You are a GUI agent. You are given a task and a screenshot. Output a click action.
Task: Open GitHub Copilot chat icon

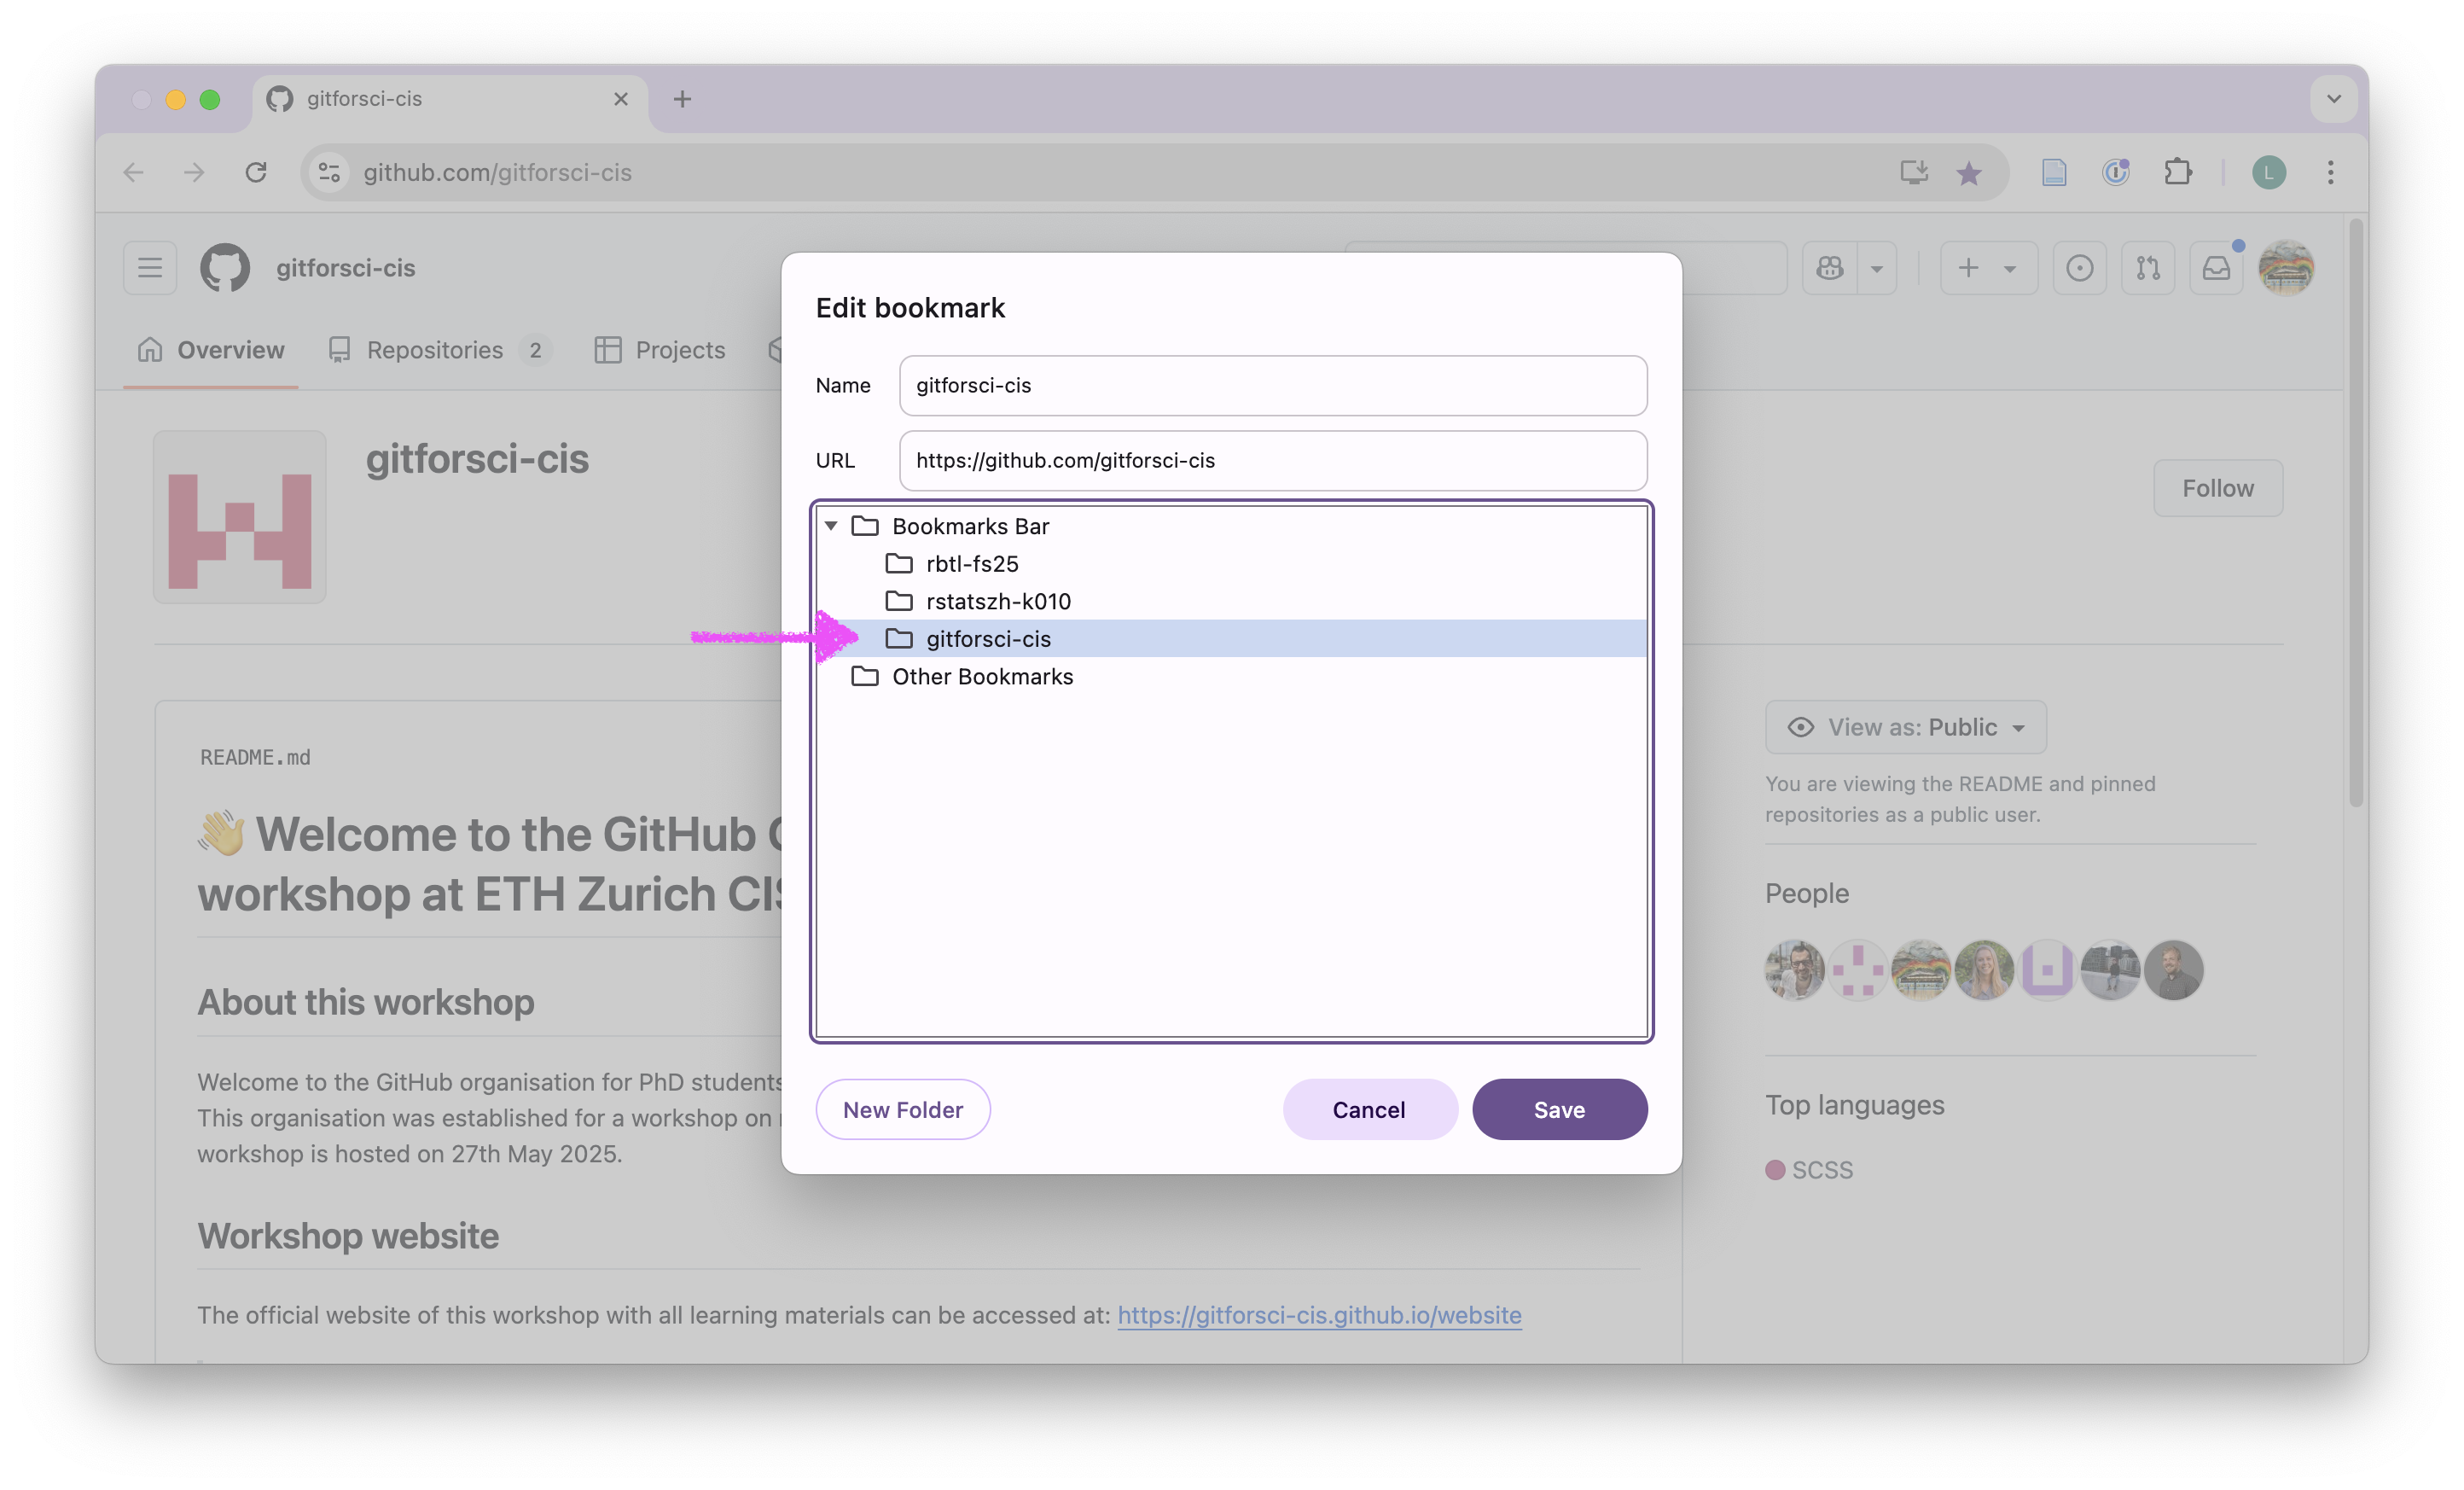[x=1830, y=268]
